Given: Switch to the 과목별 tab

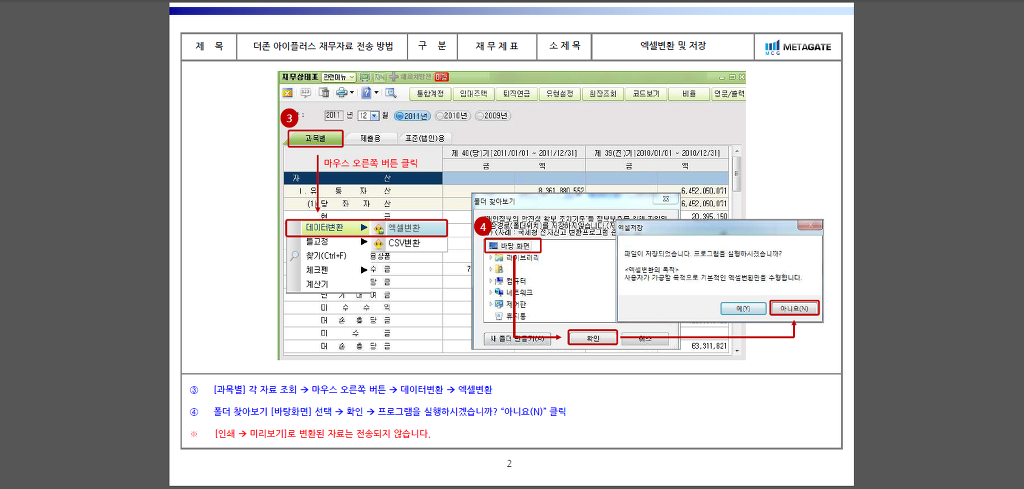Looking at the screenshot, I should pos(315,138).
